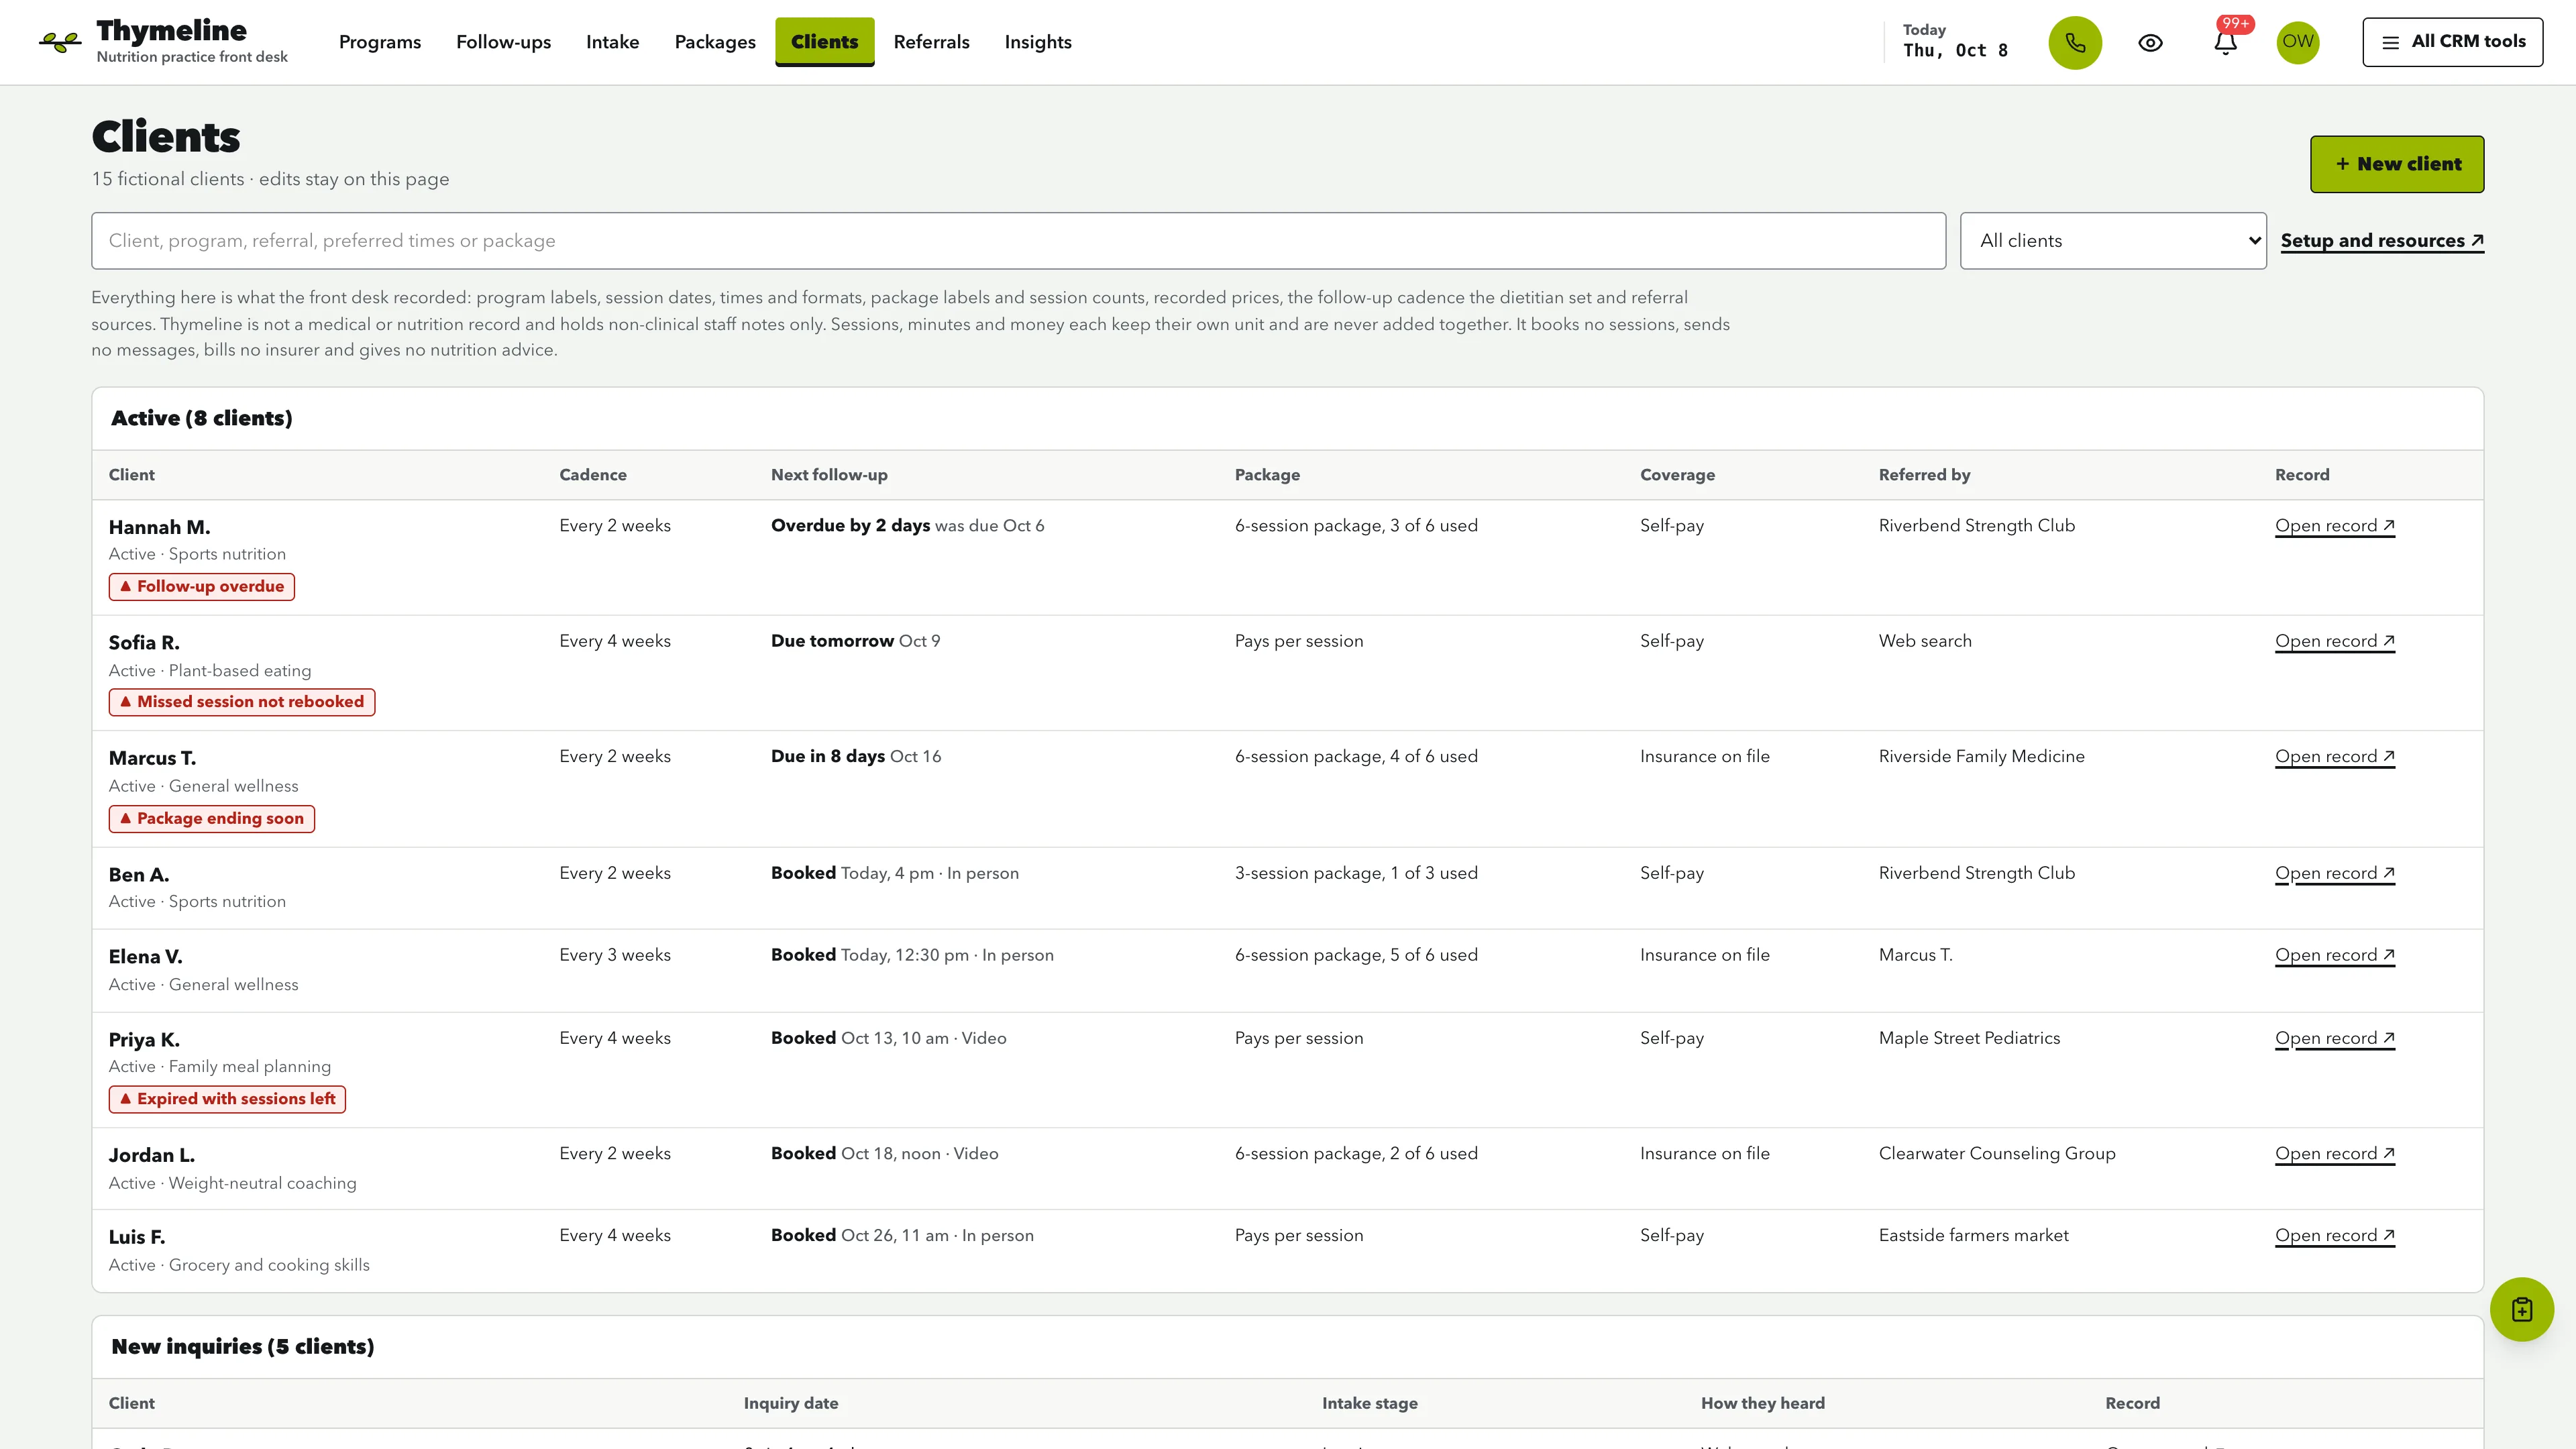2576x1449 pixels.
Task: Expand the All clients filter dropdown
Action: pyautogui.click(x=2112, y=241)
